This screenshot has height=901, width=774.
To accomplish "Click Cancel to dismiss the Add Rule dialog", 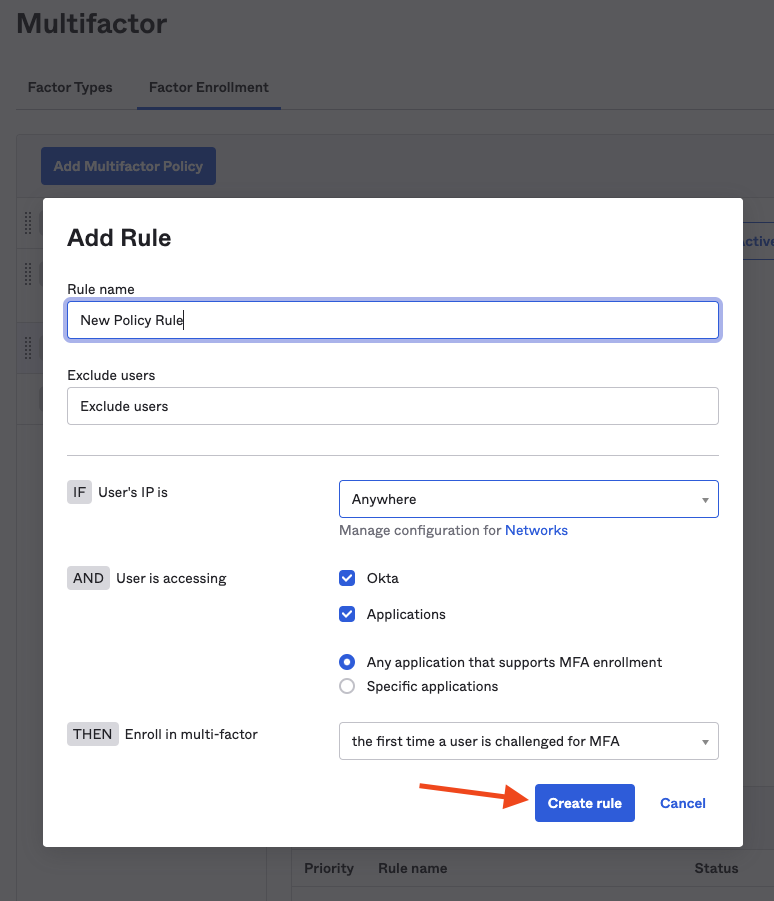I will tap(682, 803).
